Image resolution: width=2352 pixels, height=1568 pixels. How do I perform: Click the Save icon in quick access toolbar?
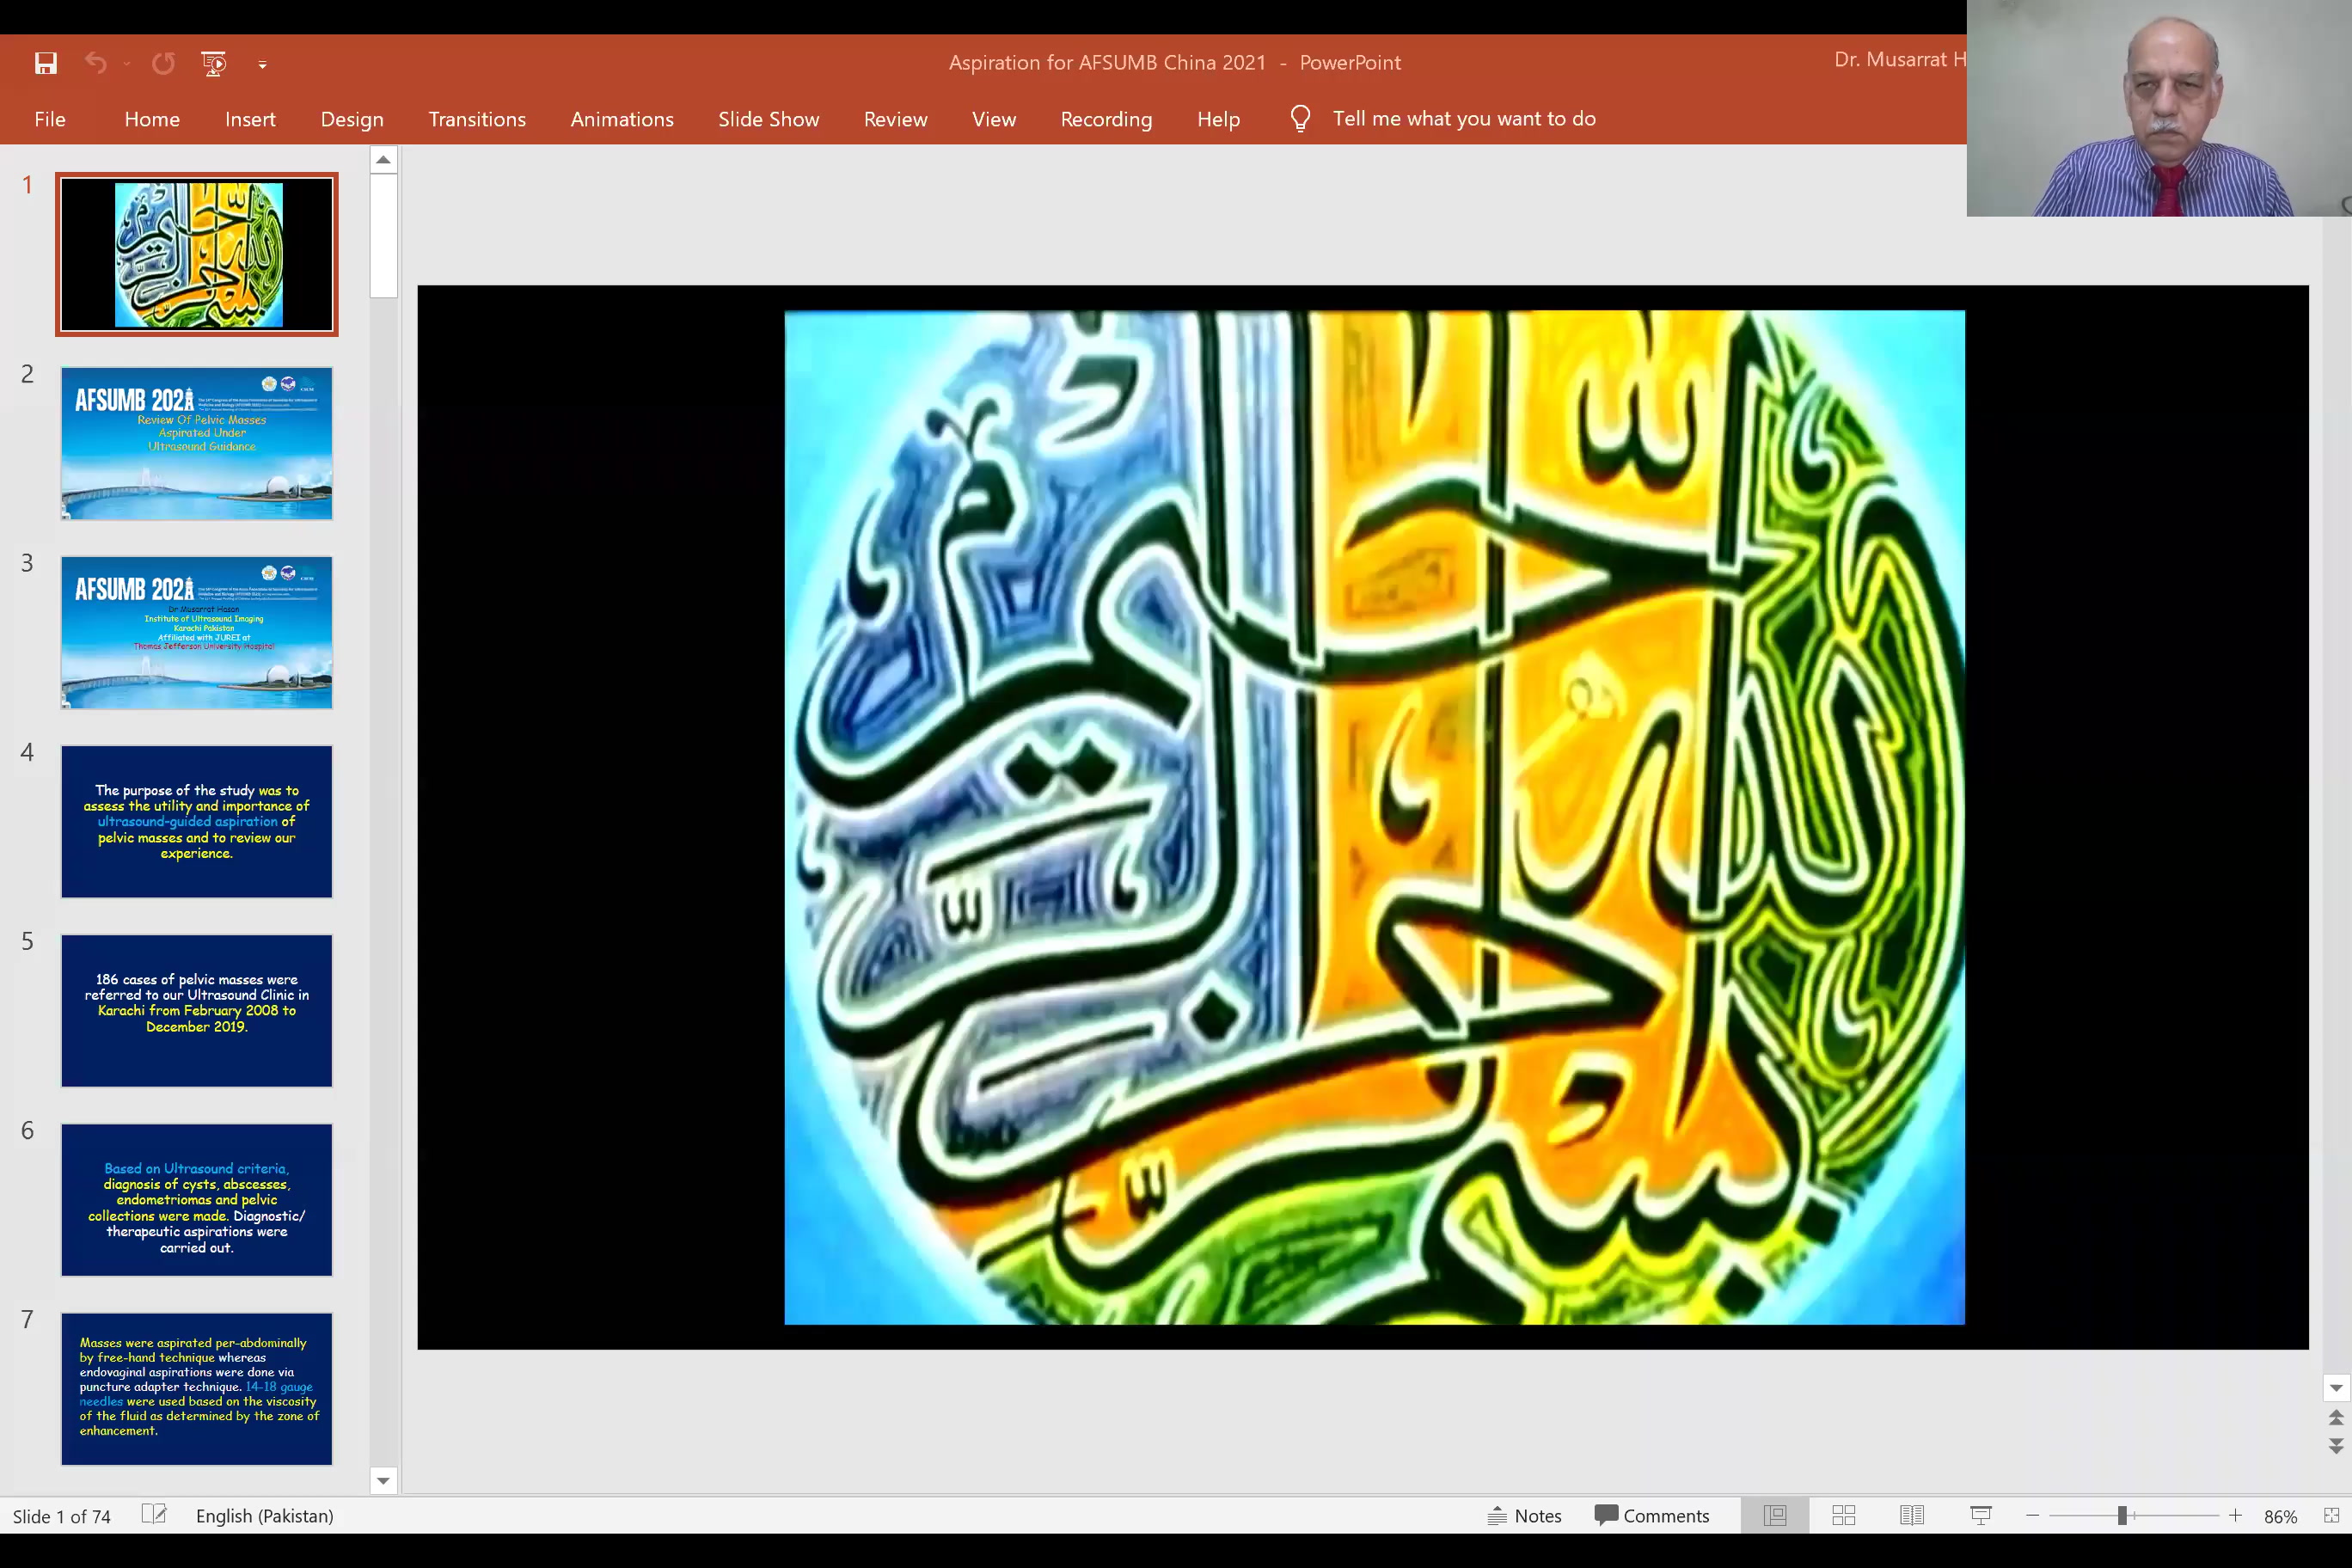click(x=46, y=64)
